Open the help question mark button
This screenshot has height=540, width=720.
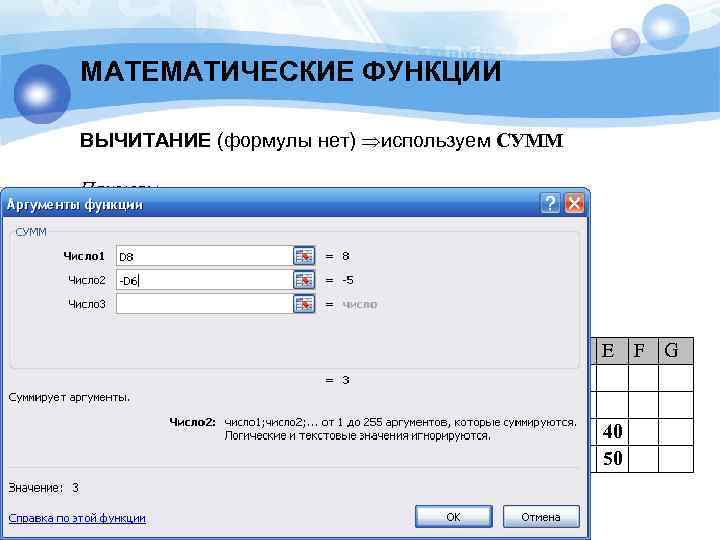tap(550, 203)
